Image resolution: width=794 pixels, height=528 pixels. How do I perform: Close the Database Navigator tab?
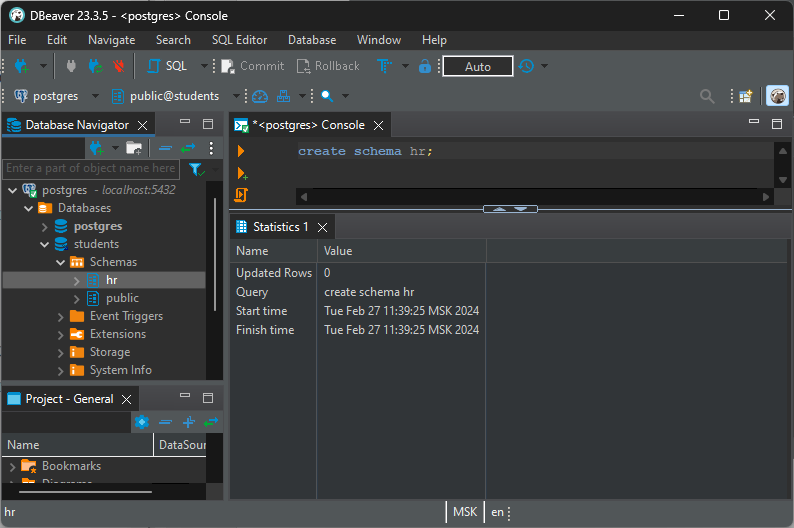pos(143,126)
